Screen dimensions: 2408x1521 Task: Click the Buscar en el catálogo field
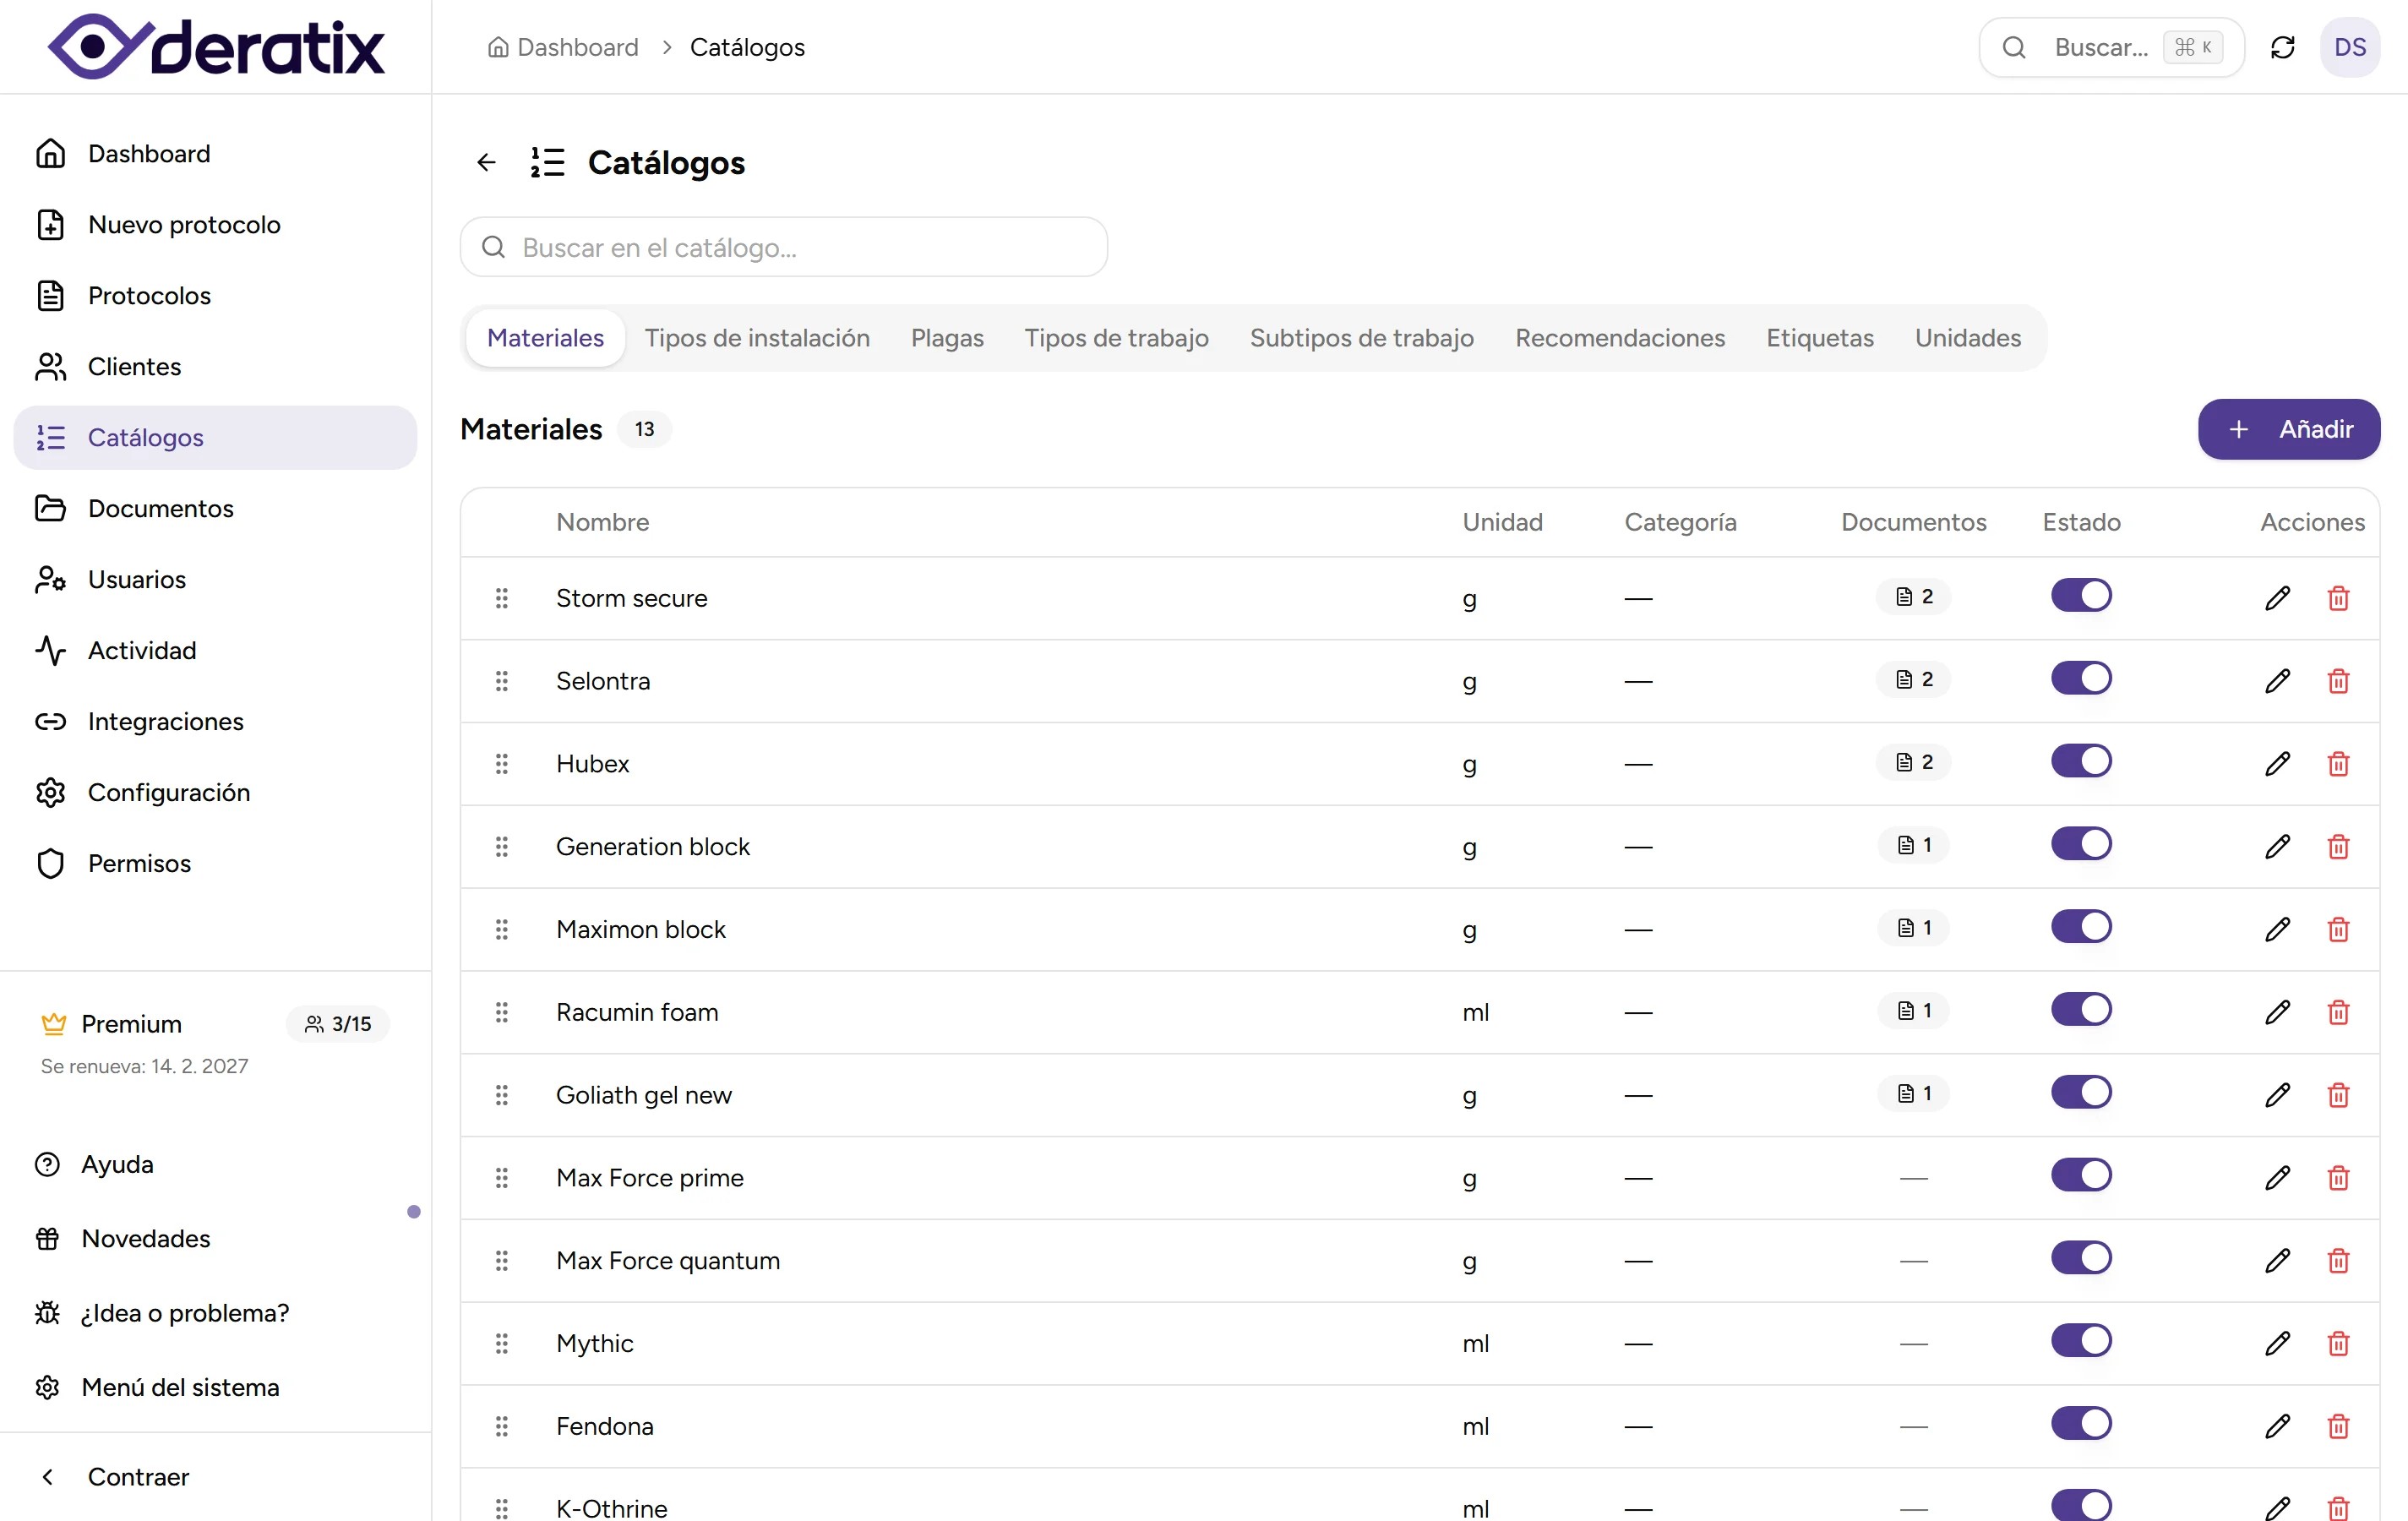784,247
